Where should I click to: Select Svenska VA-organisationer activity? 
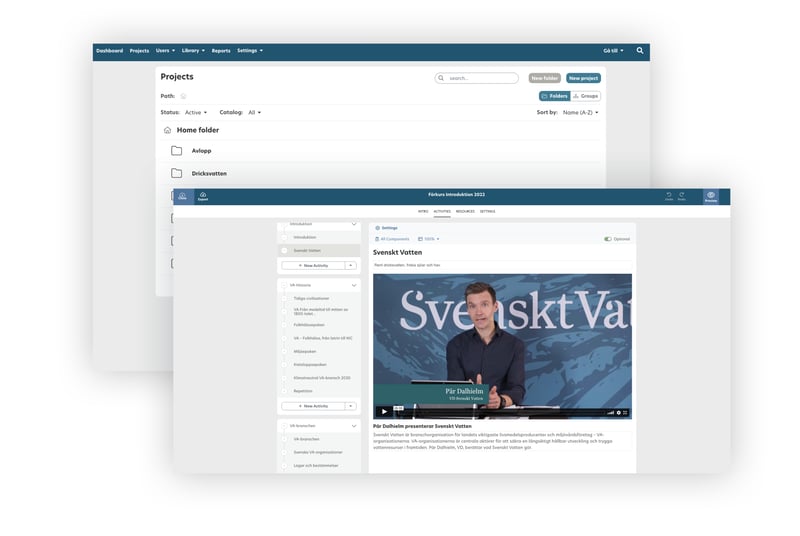tap(318, 452)
